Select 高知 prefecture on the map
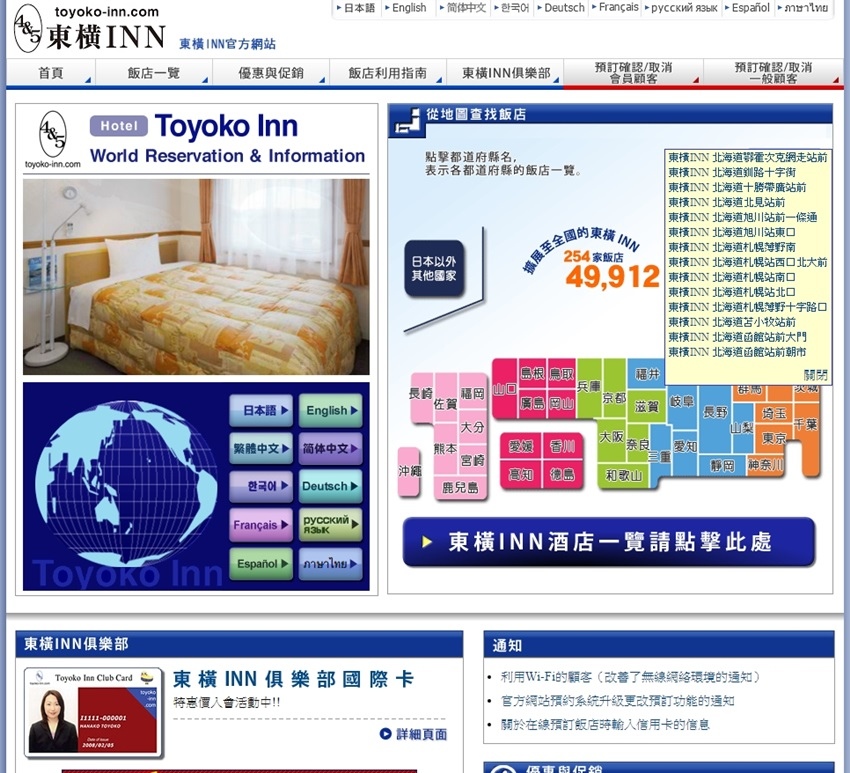The image size is (850, 773). click(x=521, y=475)
